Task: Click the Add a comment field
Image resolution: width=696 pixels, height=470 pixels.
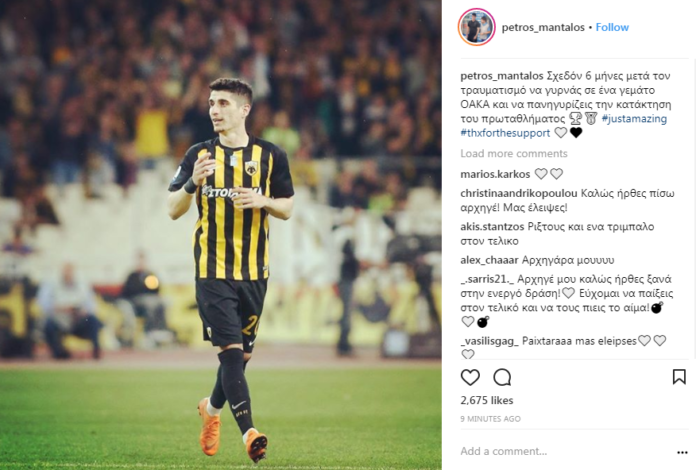Action: pos(564,451)
